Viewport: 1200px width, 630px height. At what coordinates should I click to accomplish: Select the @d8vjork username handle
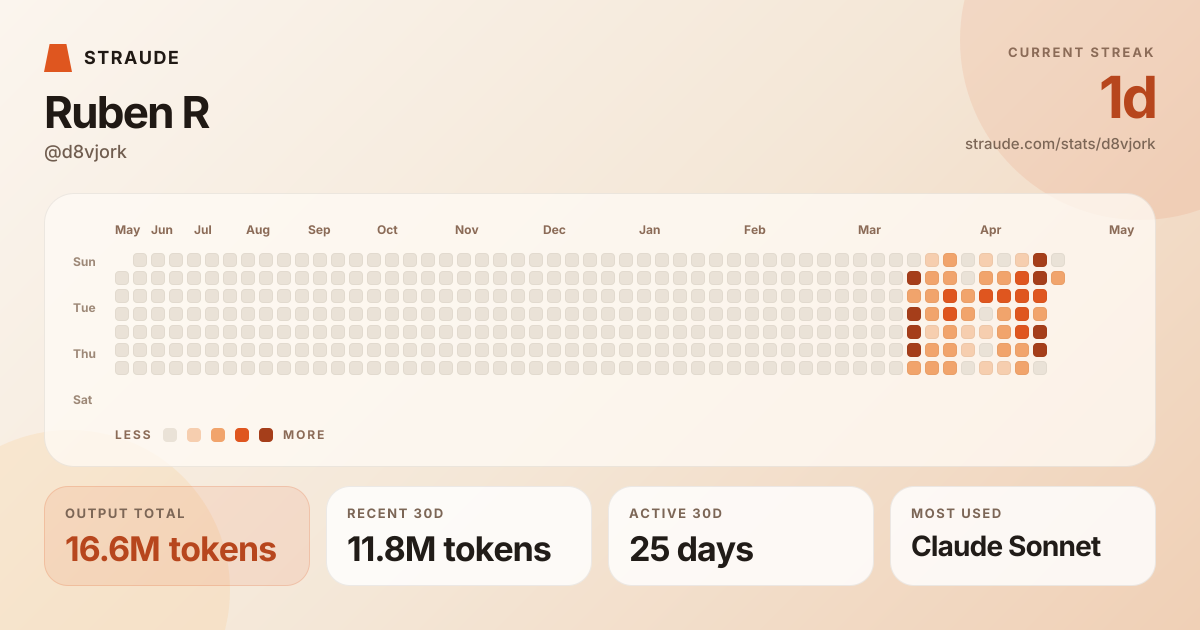pyautogui.click(x=86, y=152)
